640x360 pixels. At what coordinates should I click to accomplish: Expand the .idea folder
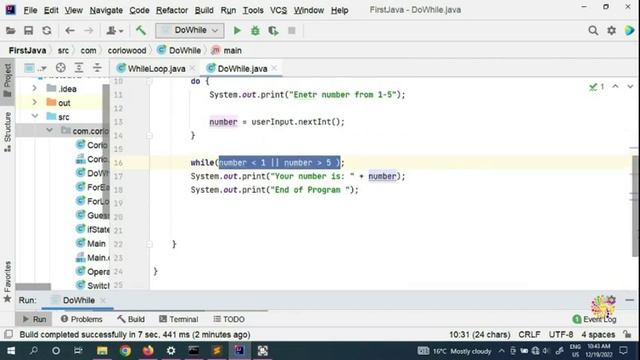35,88
